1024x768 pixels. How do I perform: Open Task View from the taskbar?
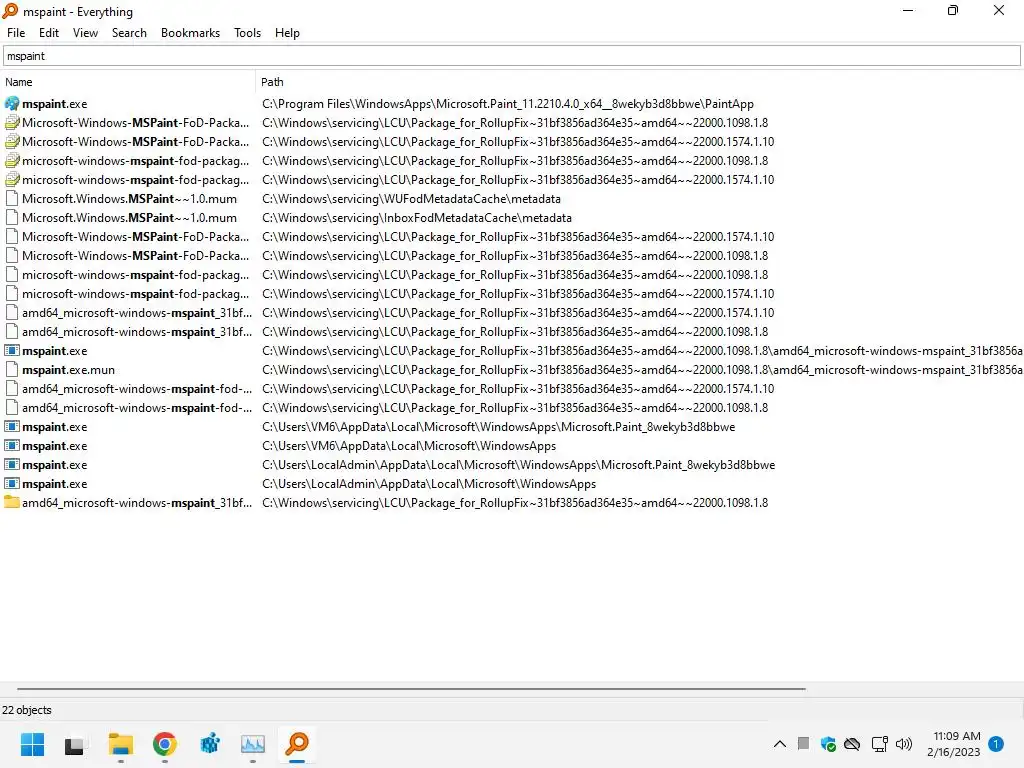(x=74, y=745)
